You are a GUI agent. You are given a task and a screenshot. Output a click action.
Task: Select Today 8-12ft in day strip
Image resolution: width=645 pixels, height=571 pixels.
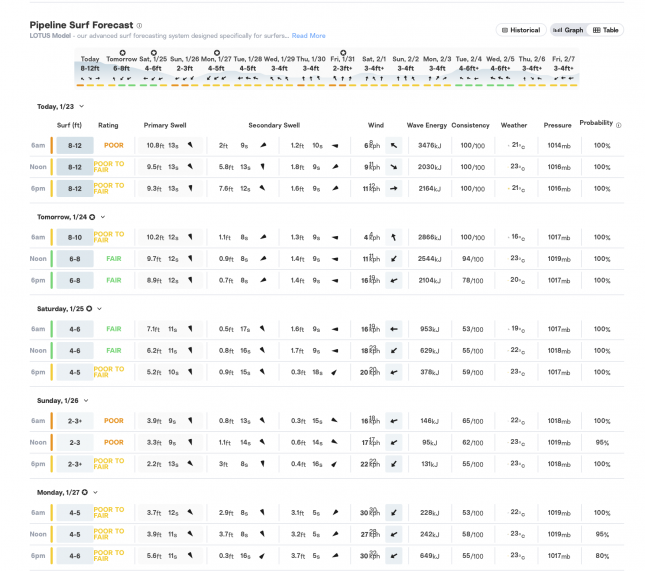[90, 68]
